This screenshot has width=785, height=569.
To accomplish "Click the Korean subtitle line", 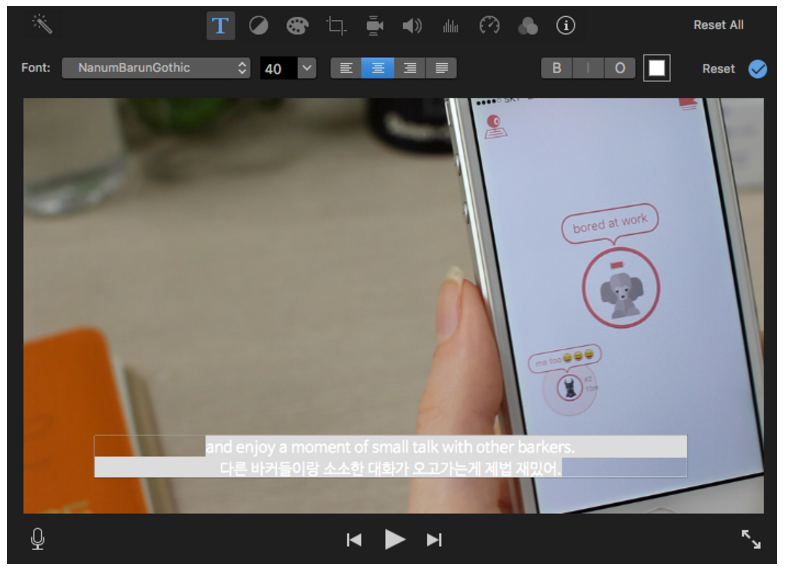I will click(x=390, y=468).
